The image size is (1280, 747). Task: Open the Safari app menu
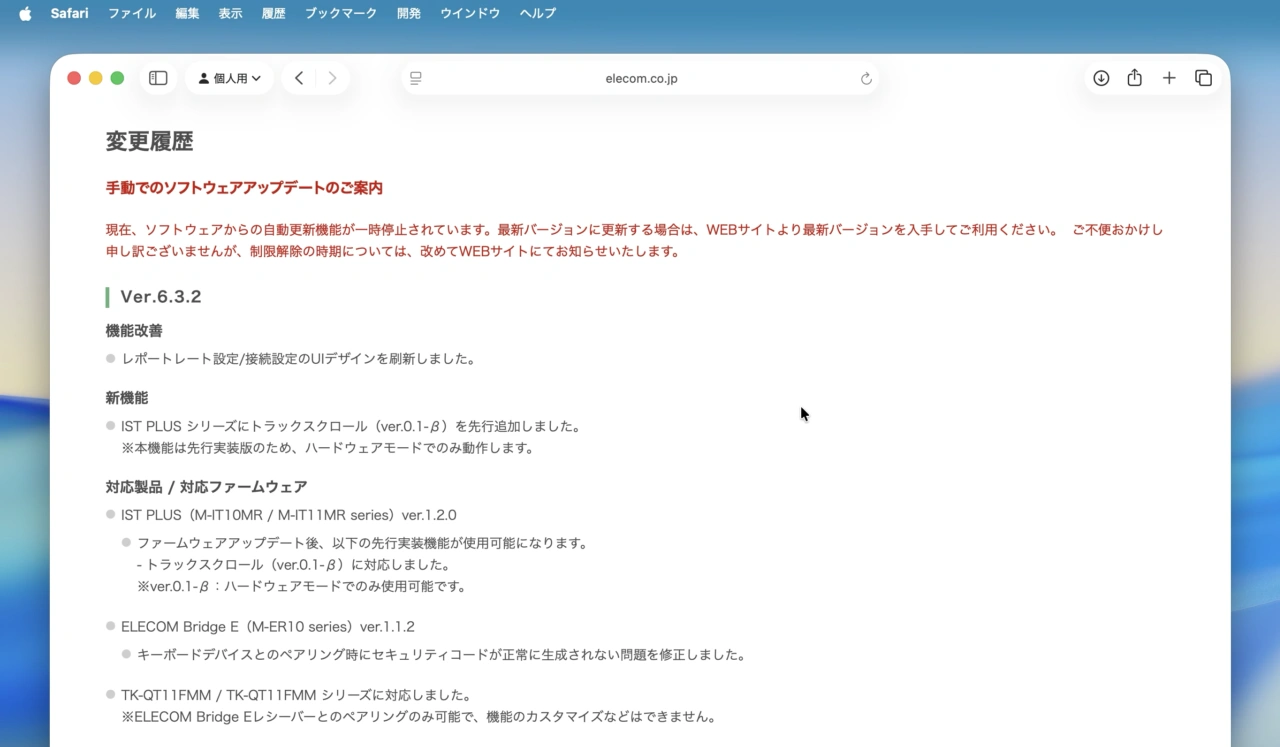pos(70,13)
